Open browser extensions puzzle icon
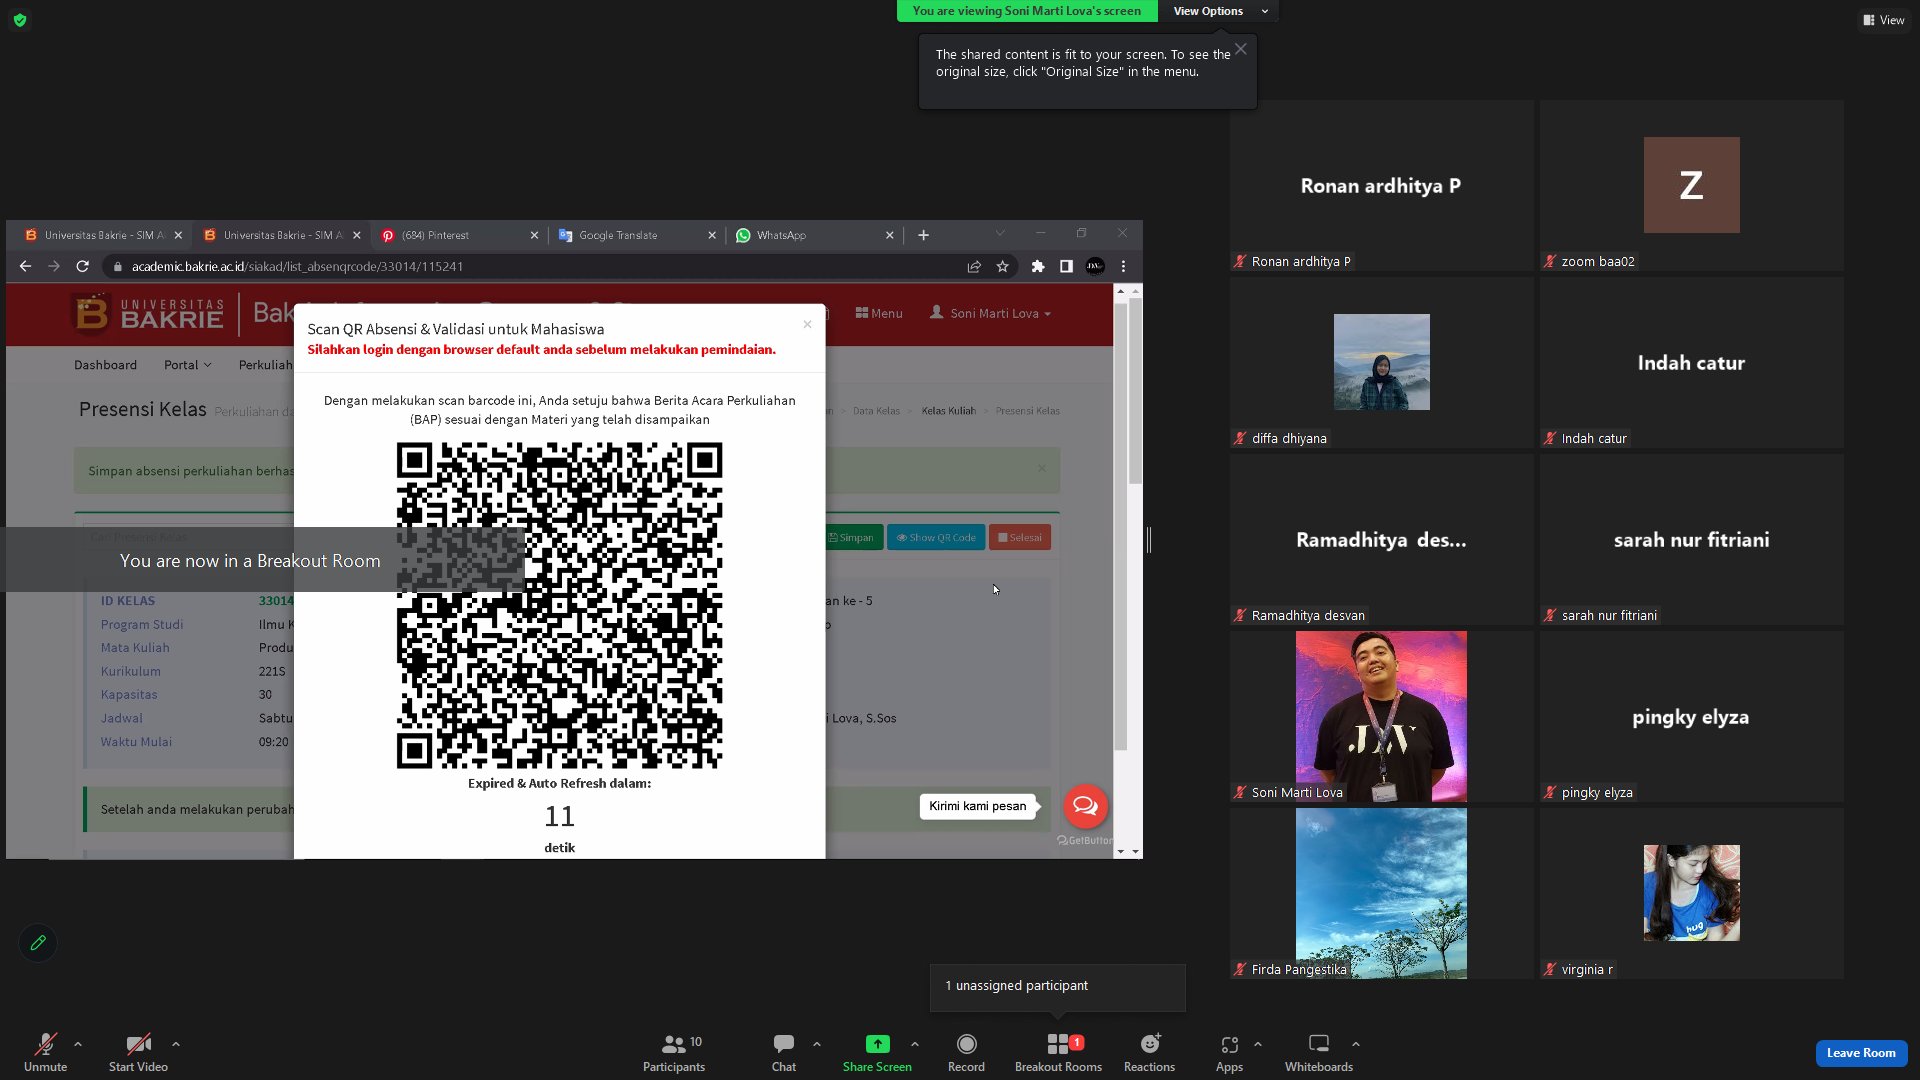 point(1038,266)
